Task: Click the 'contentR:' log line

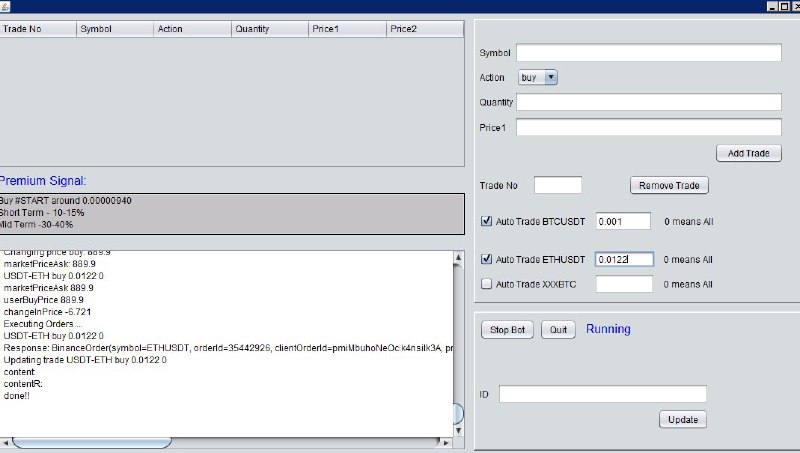Action: tap(23, 384)
